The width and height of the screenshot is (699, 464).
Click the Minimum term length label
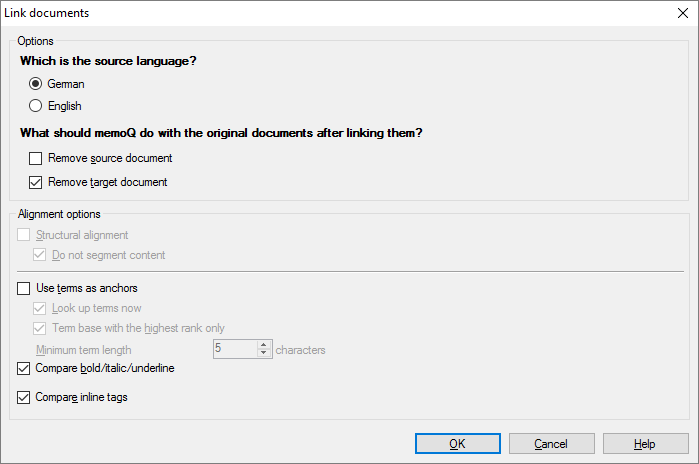[84, 350]
